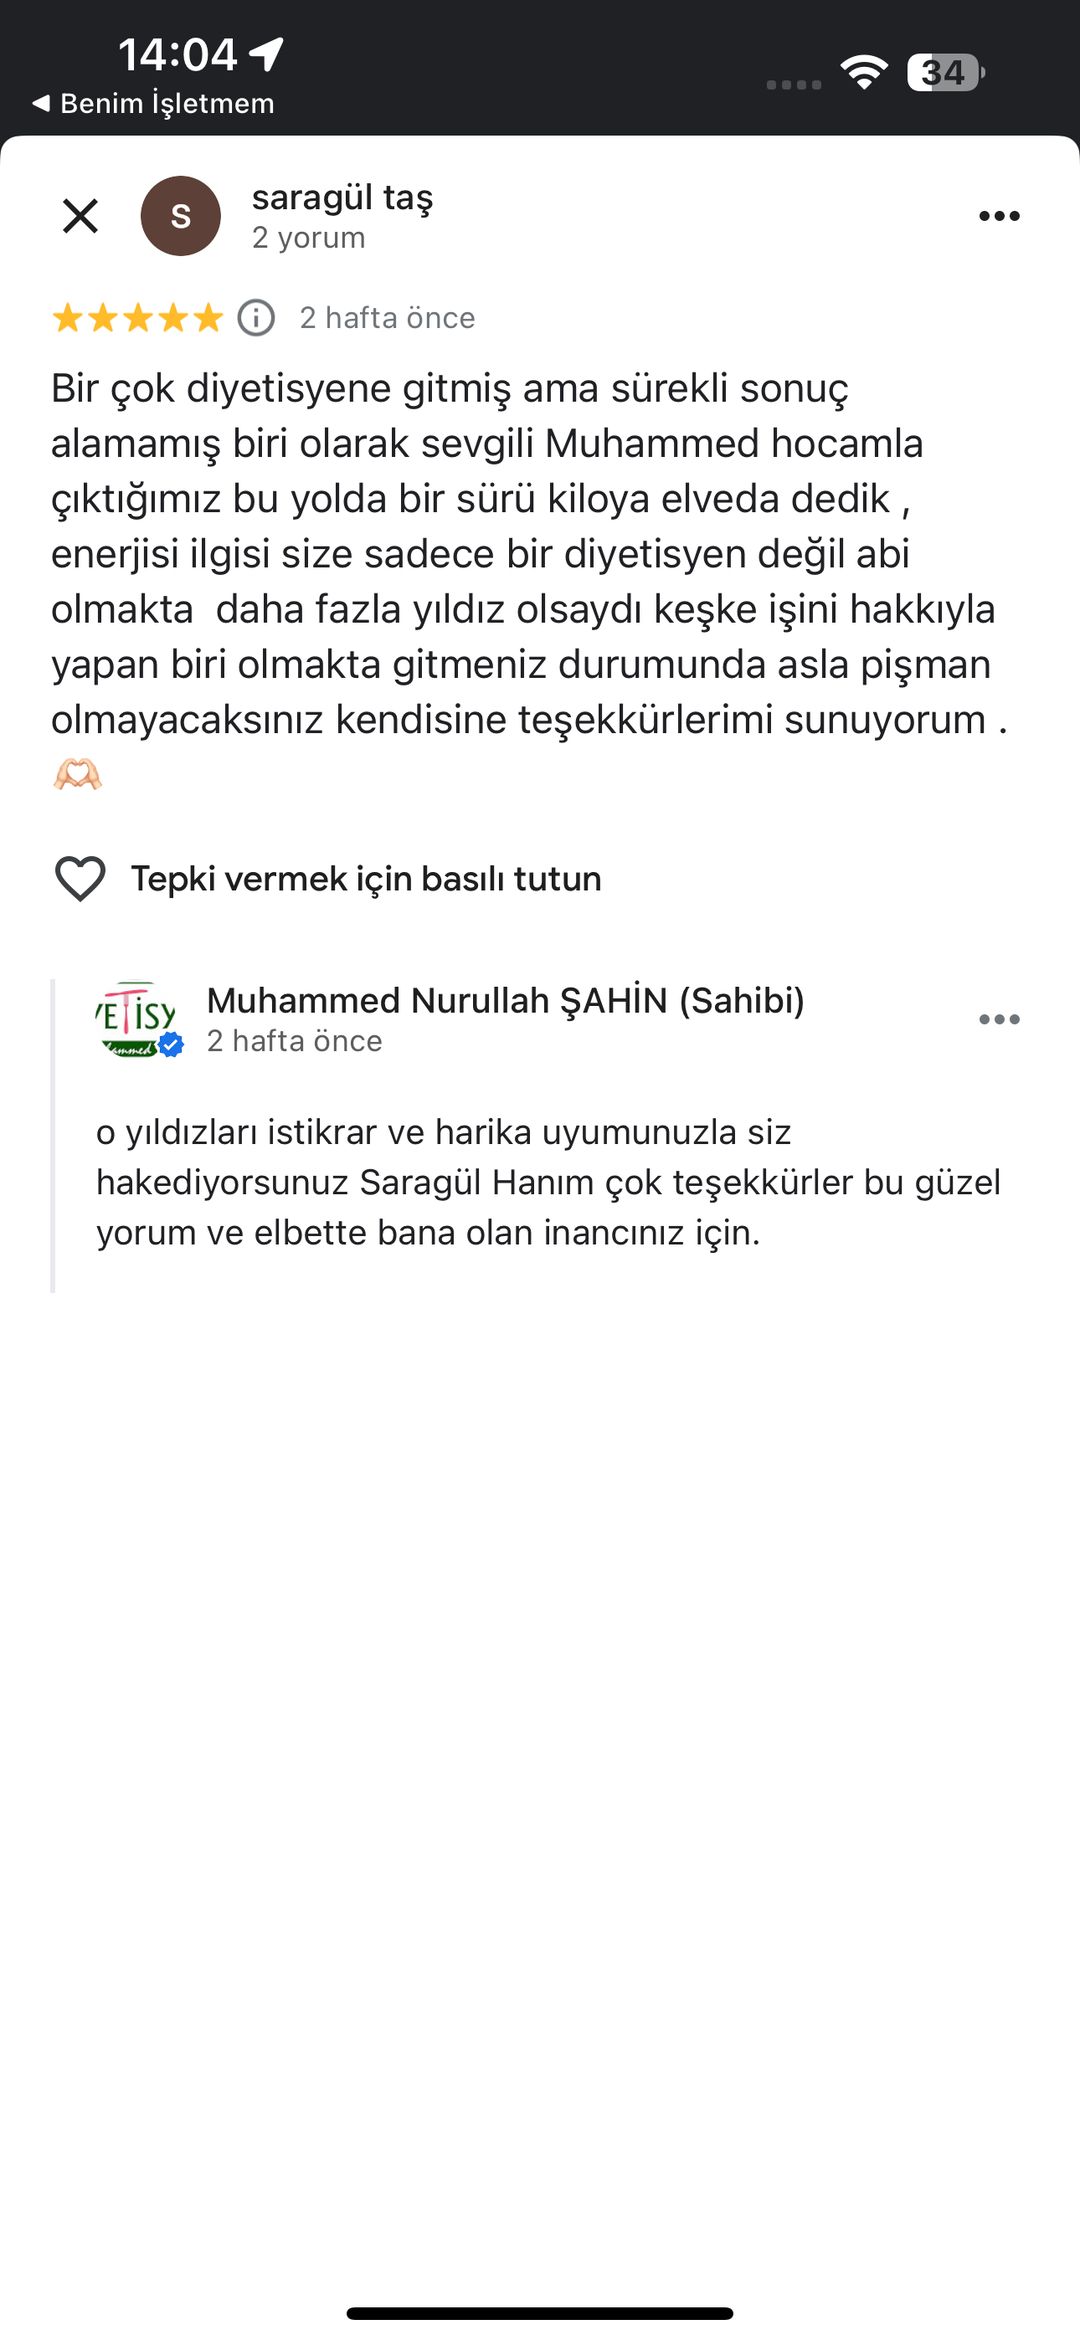
Task: Tap the owner reply text
Action: coord(548,1182)
